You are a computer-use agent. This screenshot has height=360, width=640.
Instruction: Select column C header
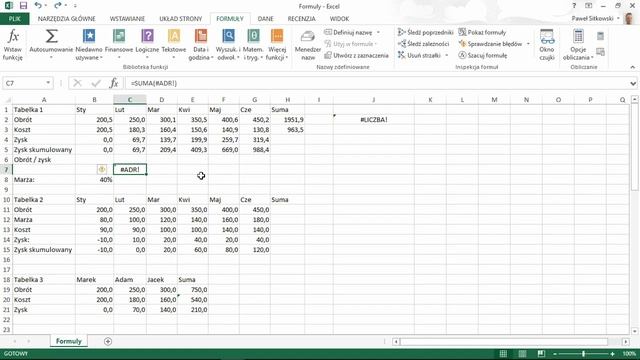tap(130, 100)
